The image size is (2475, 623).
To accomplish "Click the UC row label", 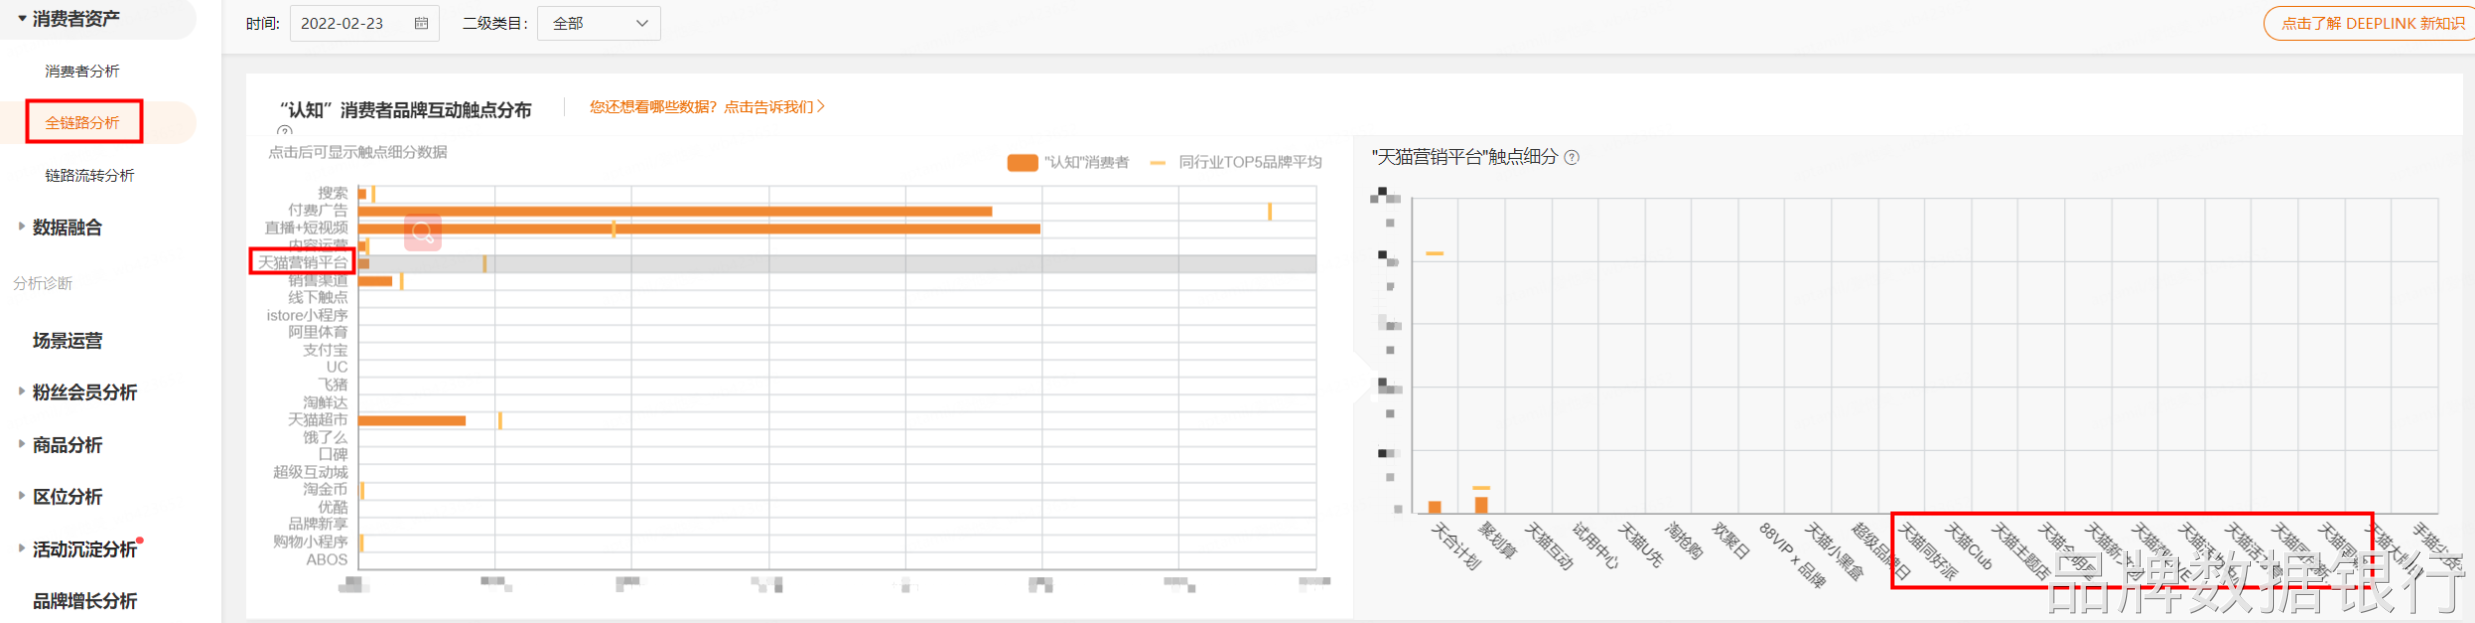I will coord(337,367).
